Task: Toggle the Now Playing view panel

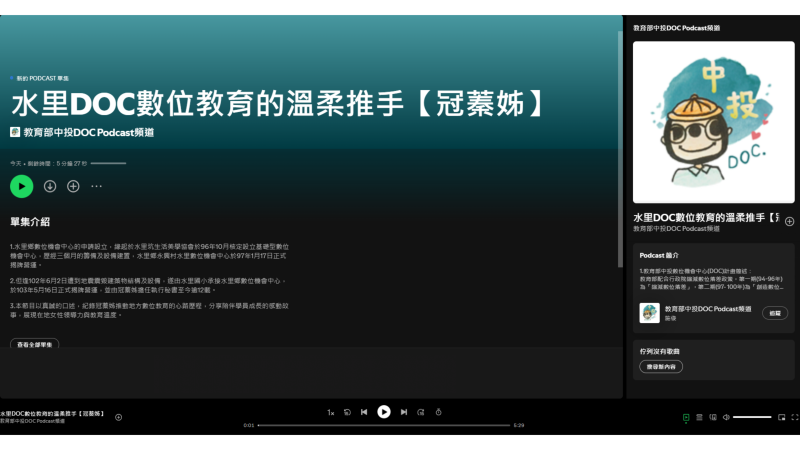Action: [x=686, y=417]
